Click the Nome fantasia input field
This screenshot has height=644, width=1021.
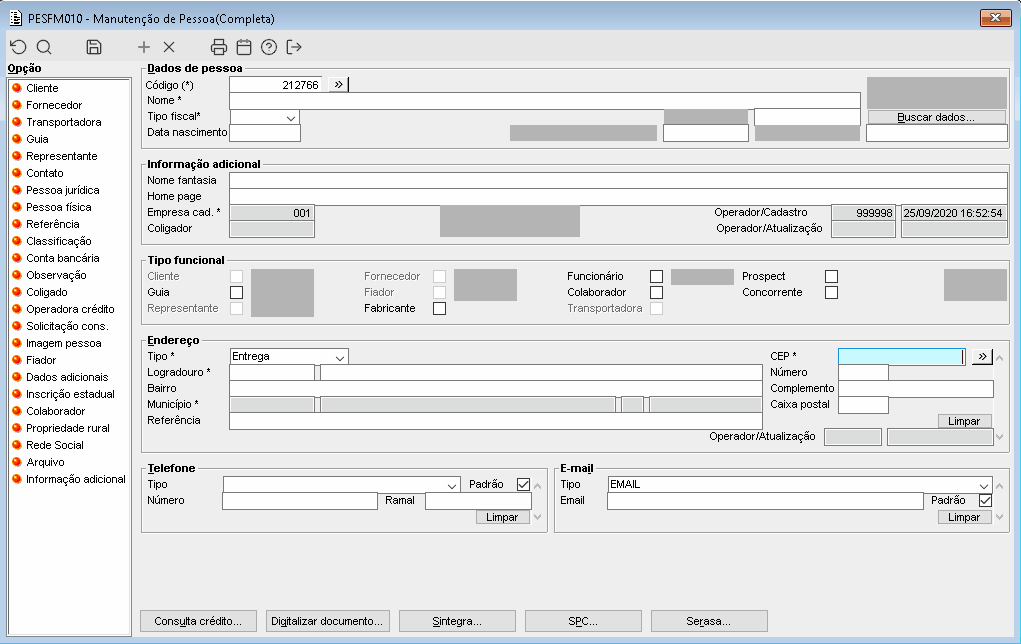[x=618, y=180]
